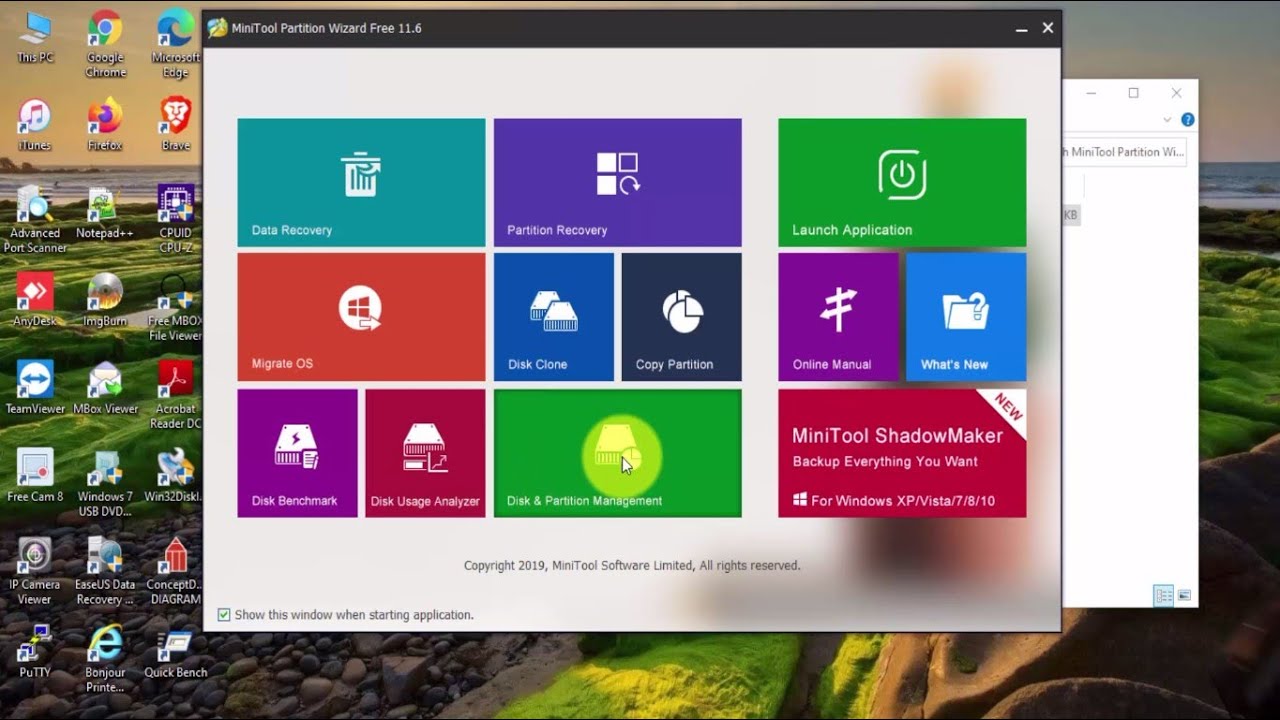
Task: Open Notepad++ desktop shortcut
Action: click(x=105, y=213)
